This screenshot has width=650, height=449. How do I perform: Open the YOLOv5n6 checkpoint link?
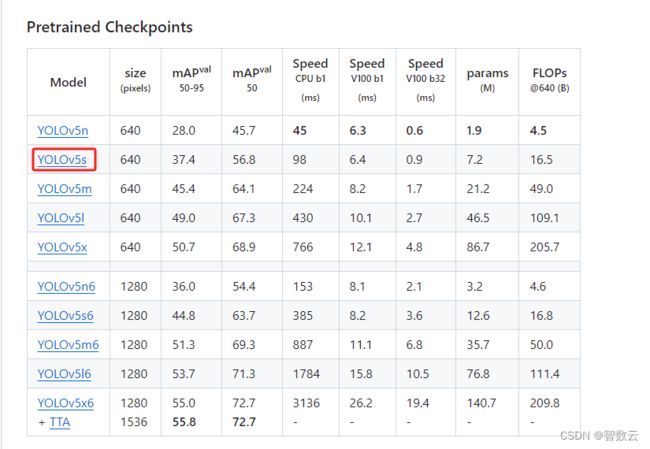pos(66,286)
